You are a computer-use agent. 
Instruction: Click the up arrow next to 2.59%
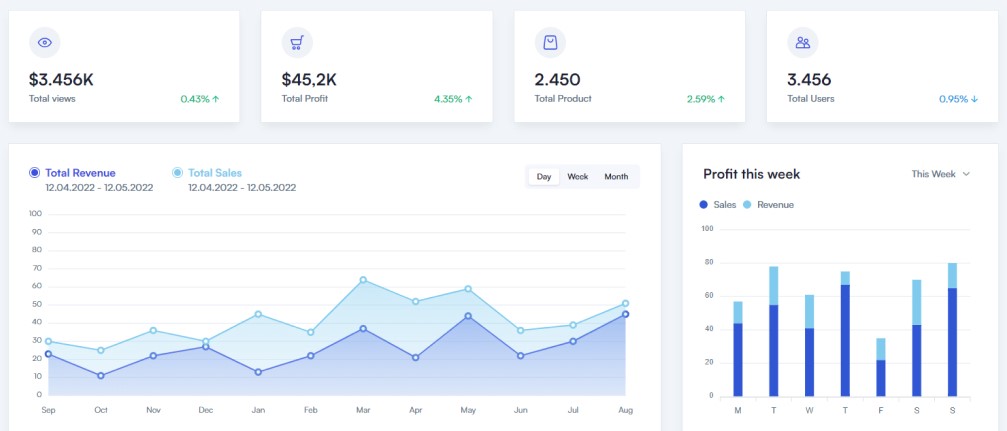(x=721, y=99)
